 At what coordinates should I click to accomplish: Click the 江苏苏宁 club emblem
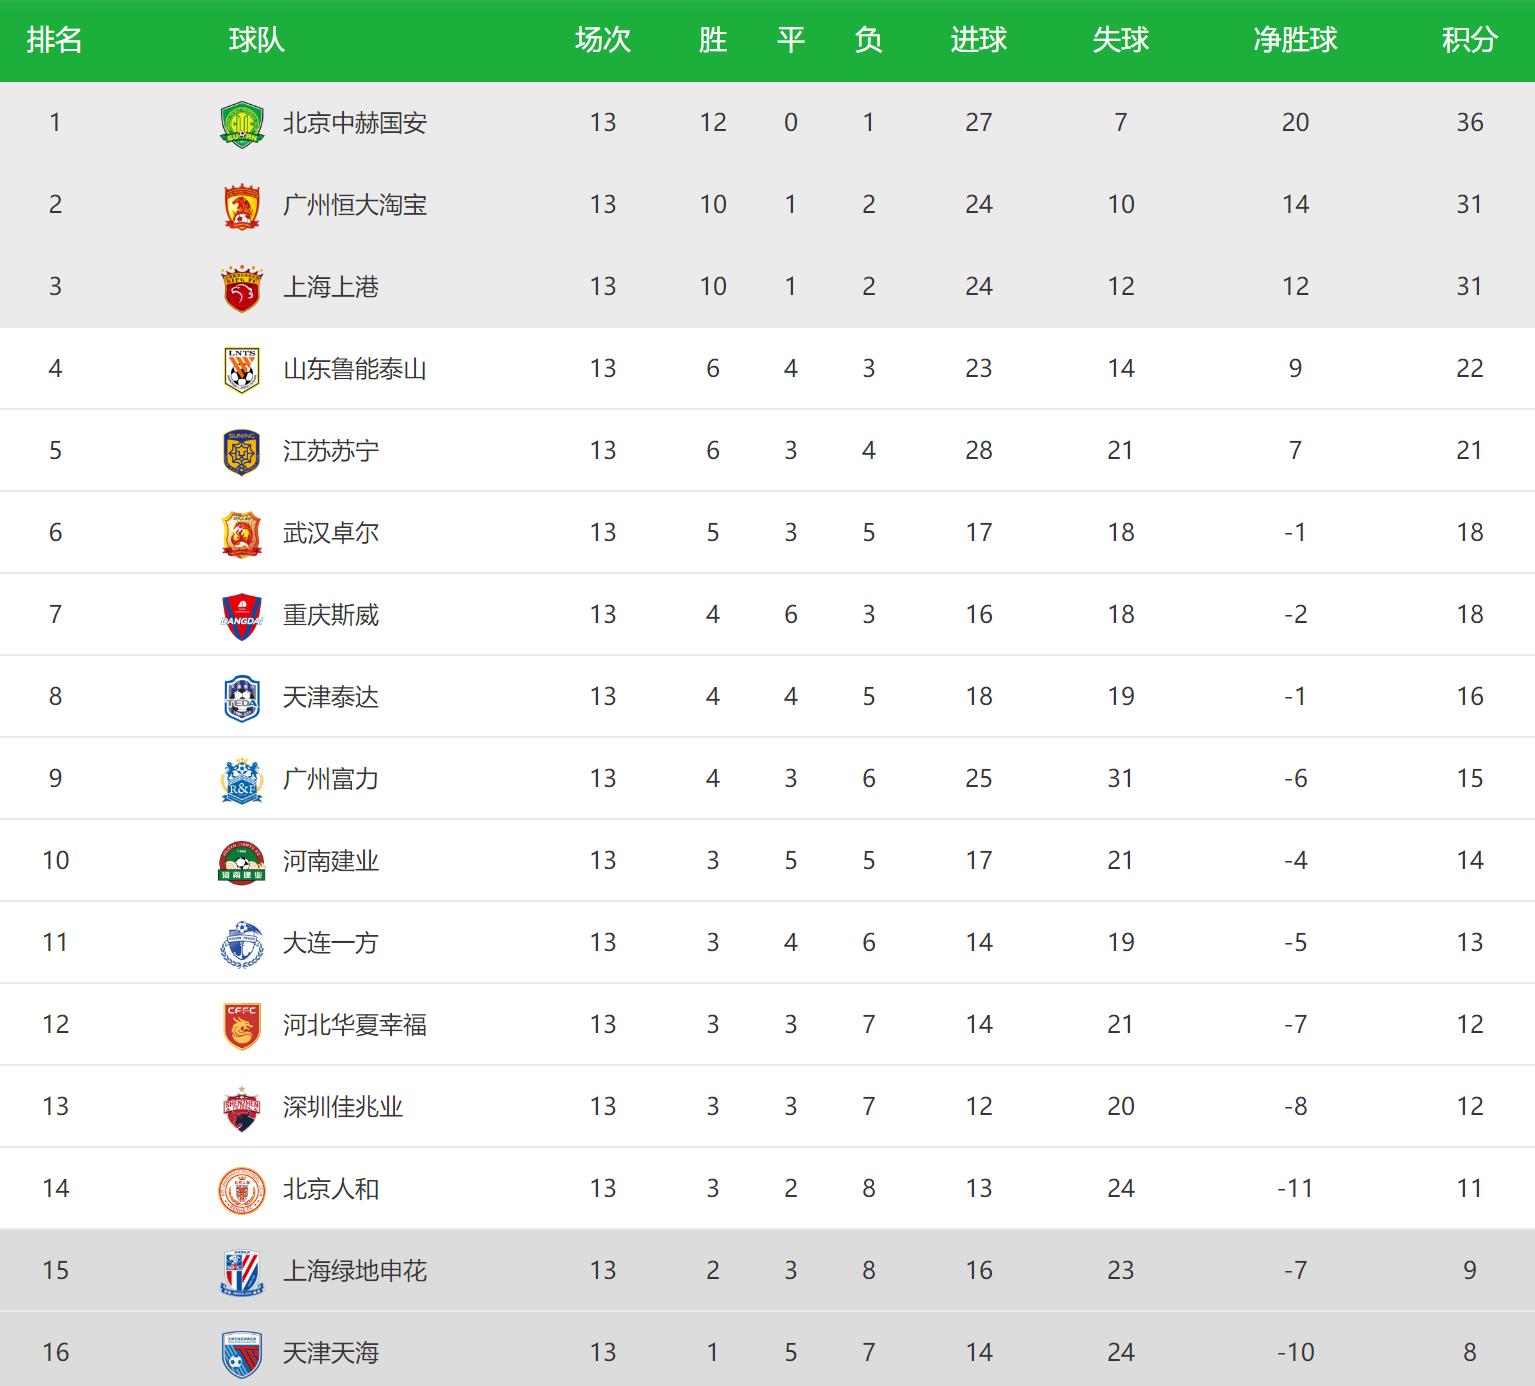(x=241, y=452)
